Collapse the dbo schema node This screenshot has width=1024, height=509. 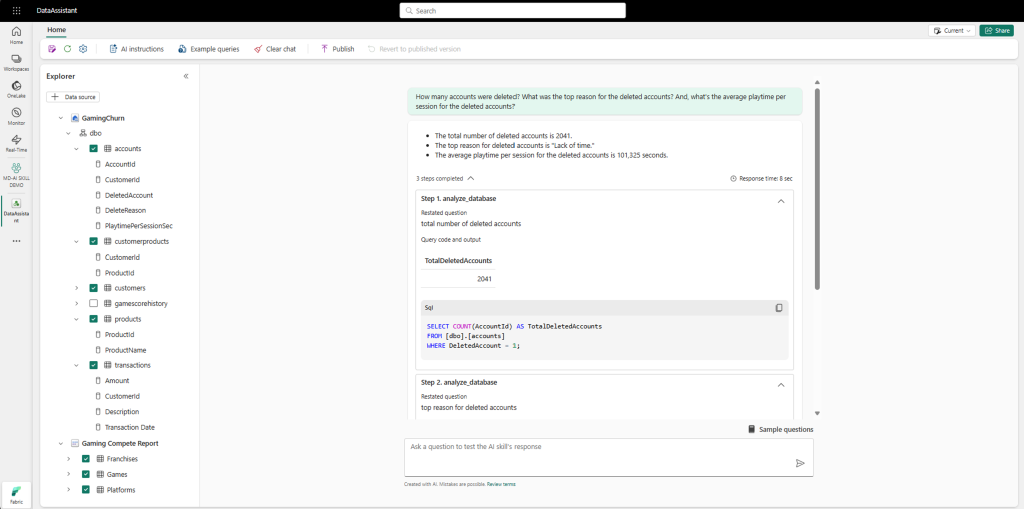point(69,133)
